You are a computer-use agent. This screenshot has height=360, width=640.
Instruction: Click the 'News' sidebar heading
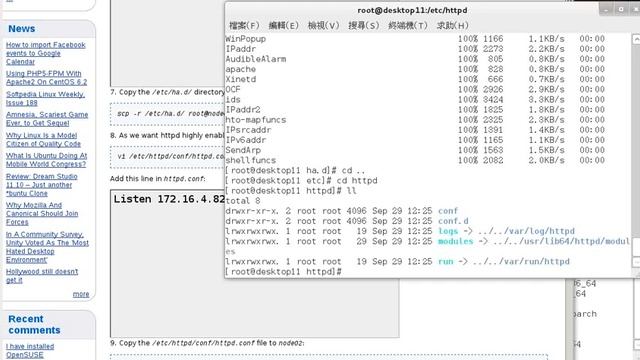point(22,29)
